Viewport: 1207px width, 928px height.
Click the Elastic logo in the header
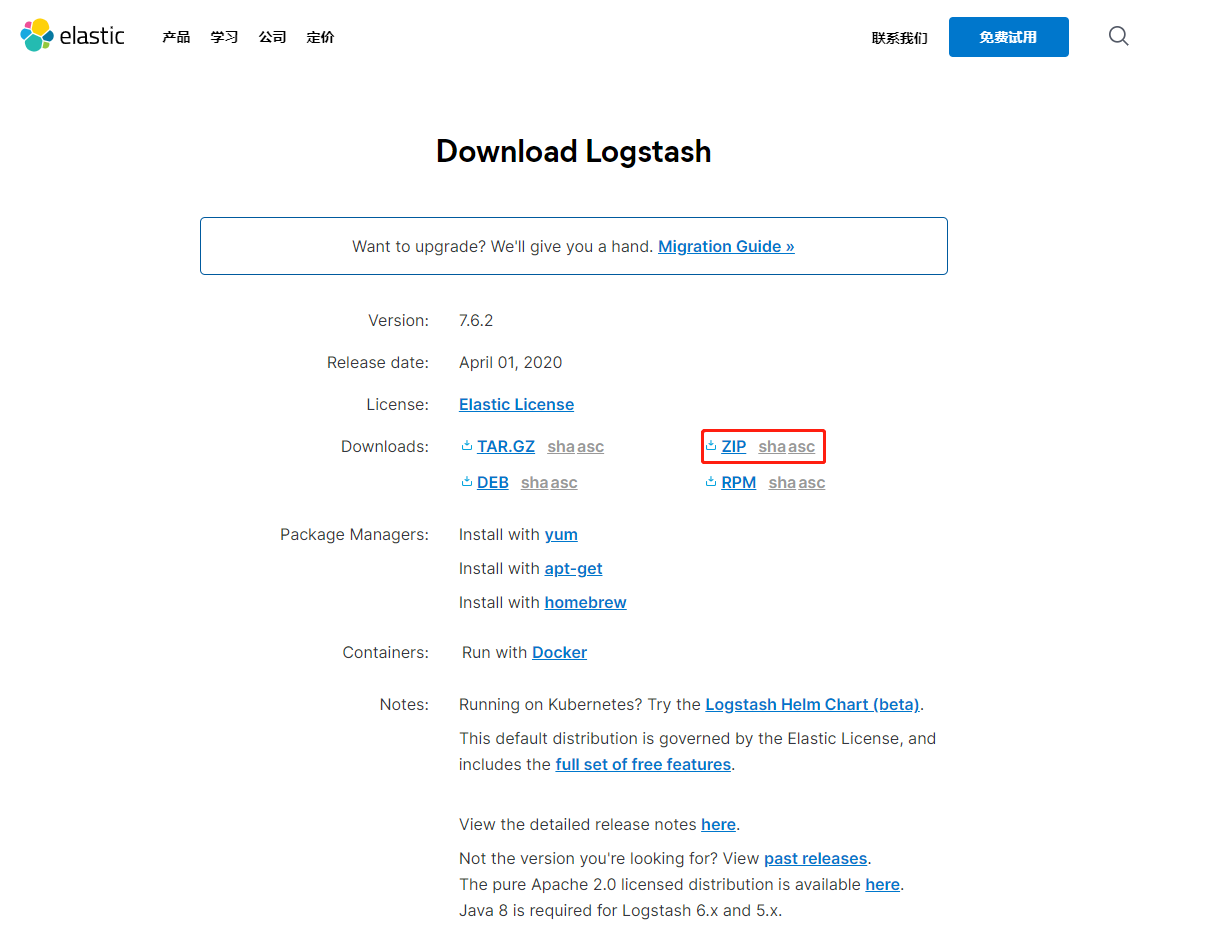click(71, 36)
